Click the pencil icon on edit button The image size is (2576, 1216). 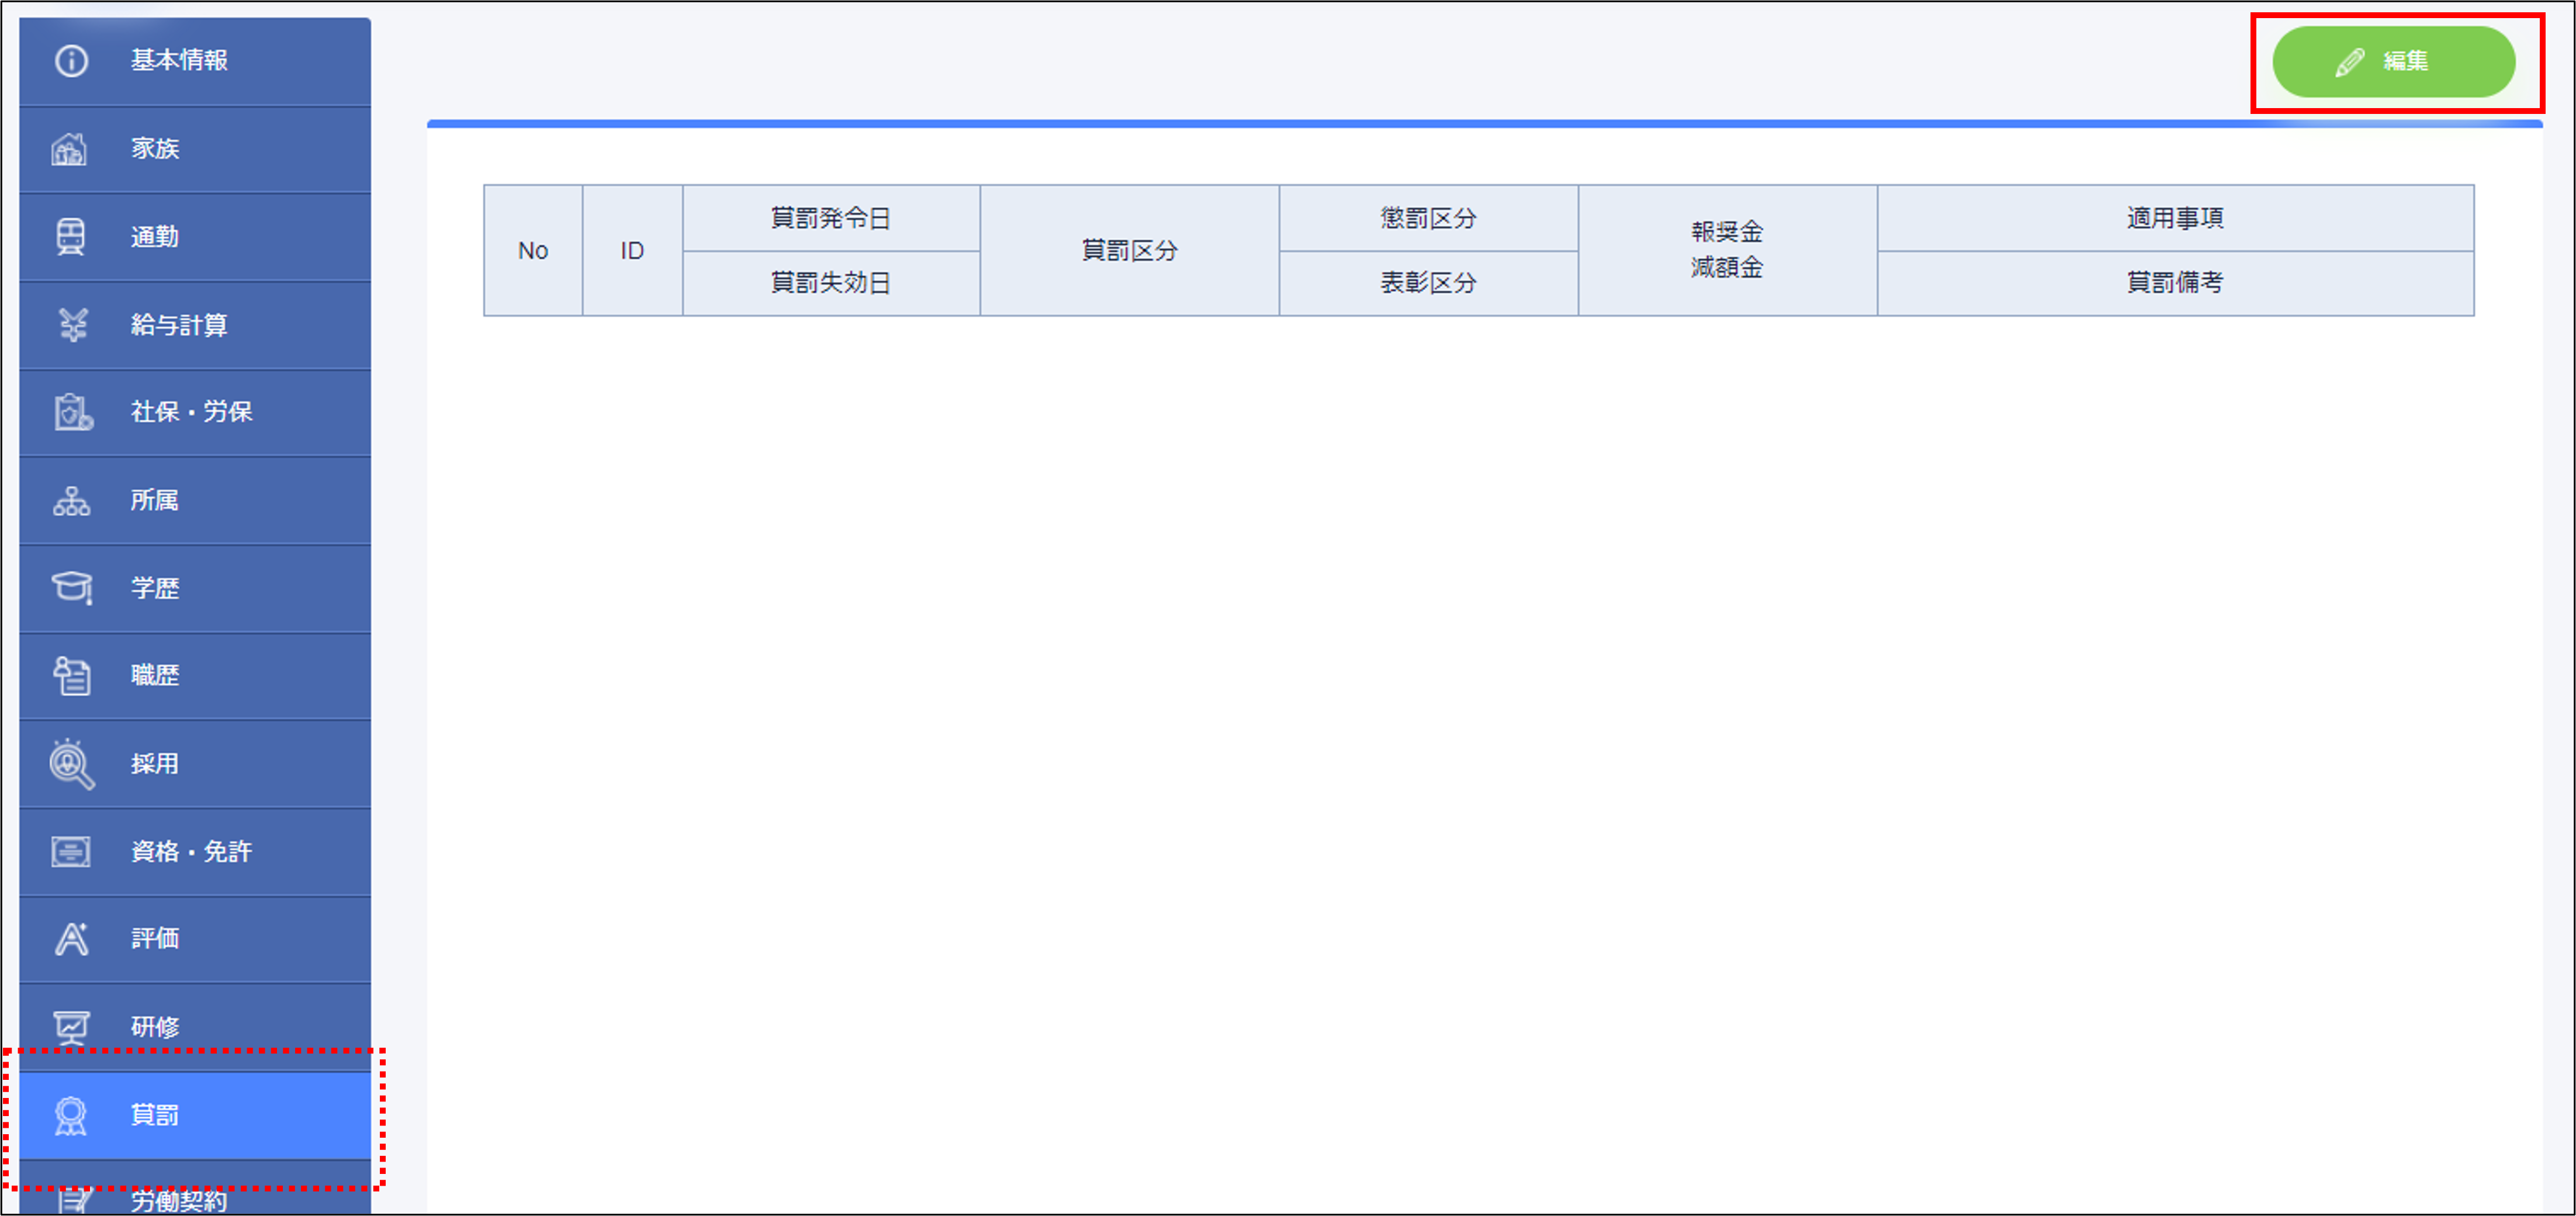[2349, 62]
